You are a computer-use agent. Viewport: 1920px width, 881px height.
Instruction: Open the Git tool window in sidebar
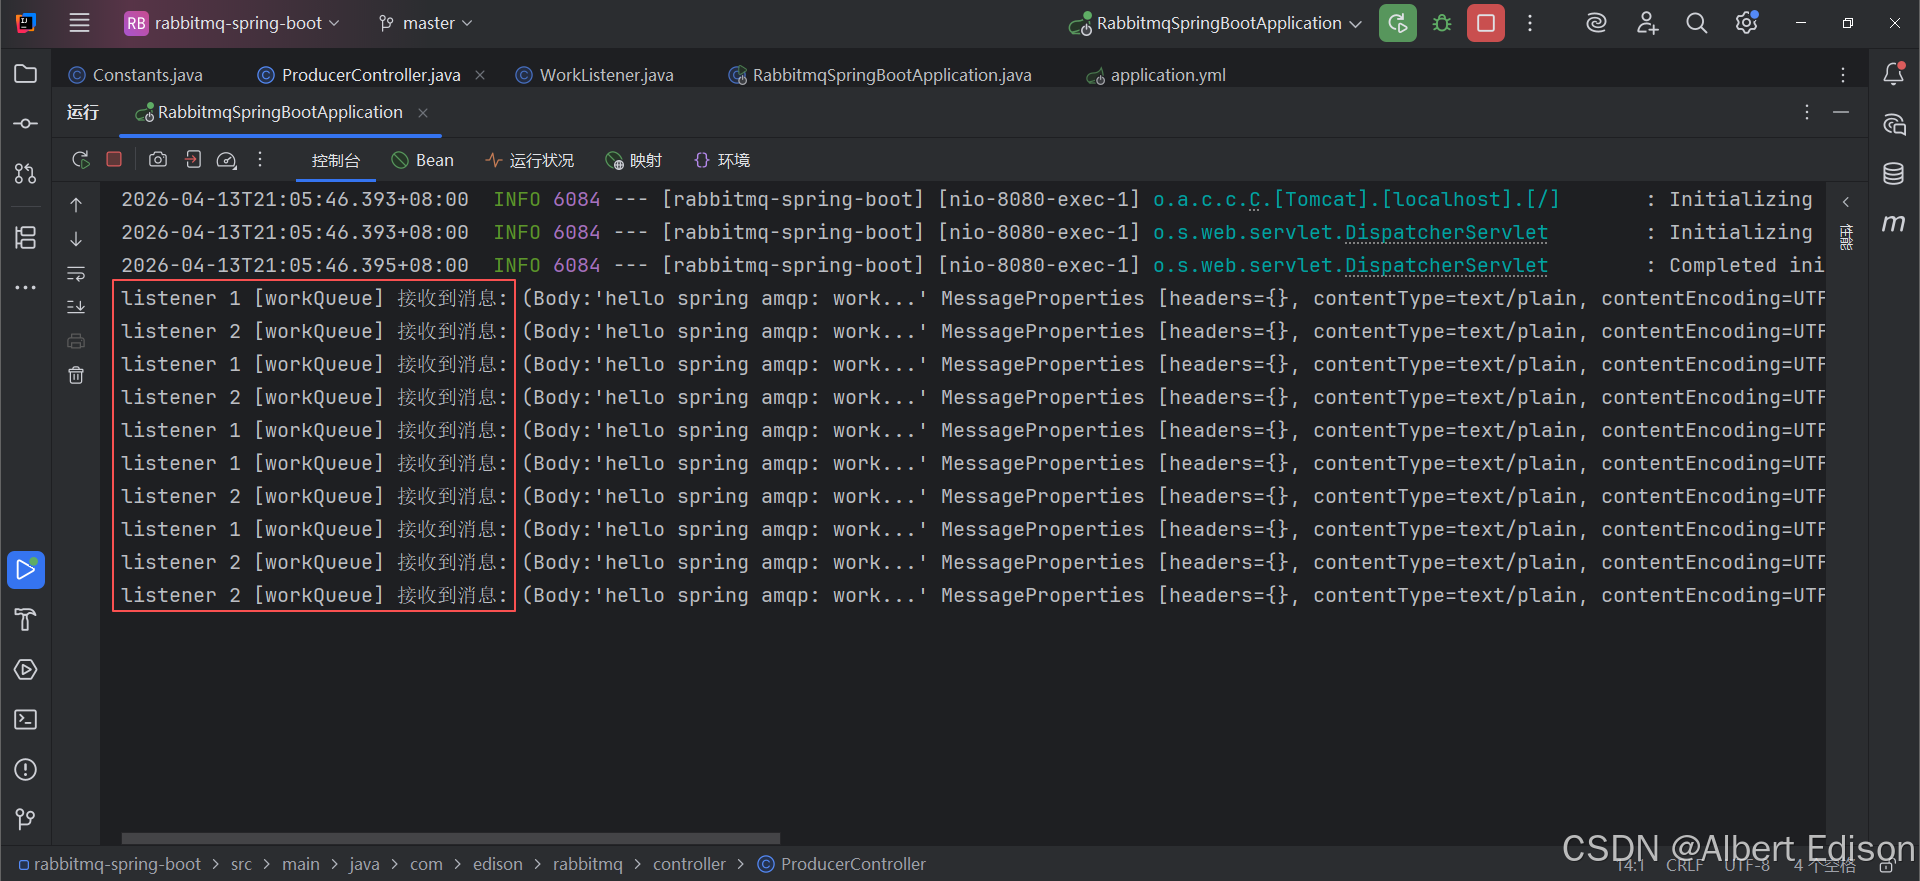click(x=26, y=819)
